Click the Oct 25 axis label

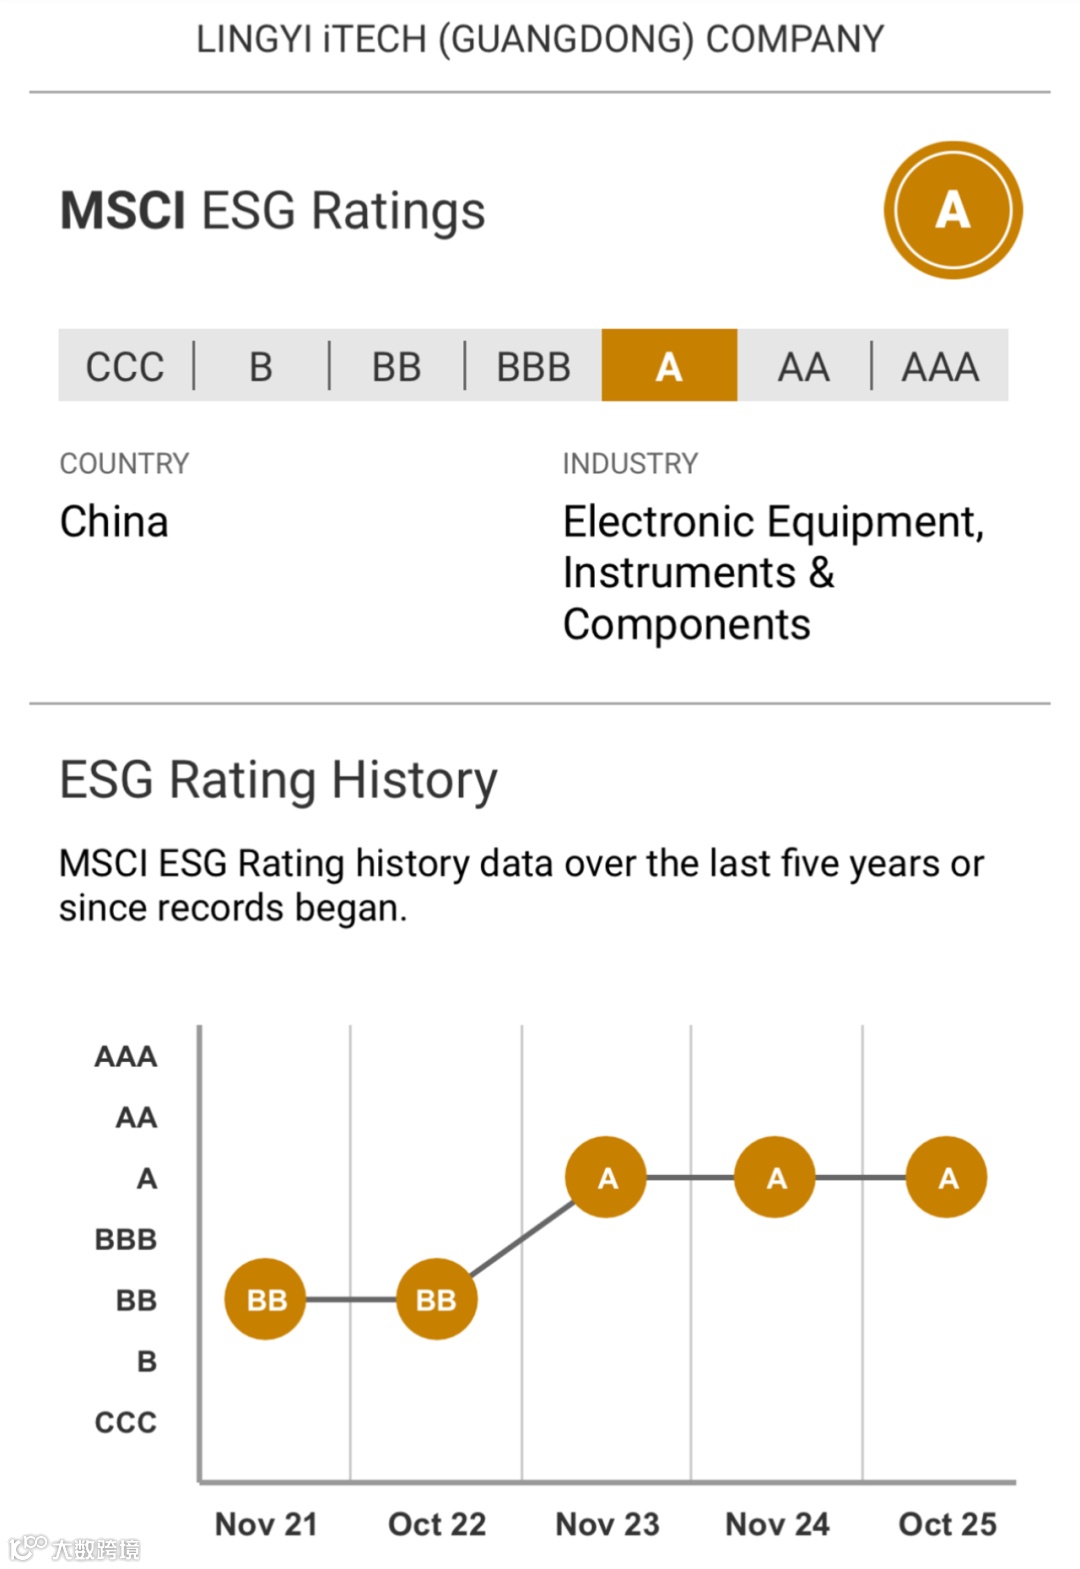(x=947, y=1523)
